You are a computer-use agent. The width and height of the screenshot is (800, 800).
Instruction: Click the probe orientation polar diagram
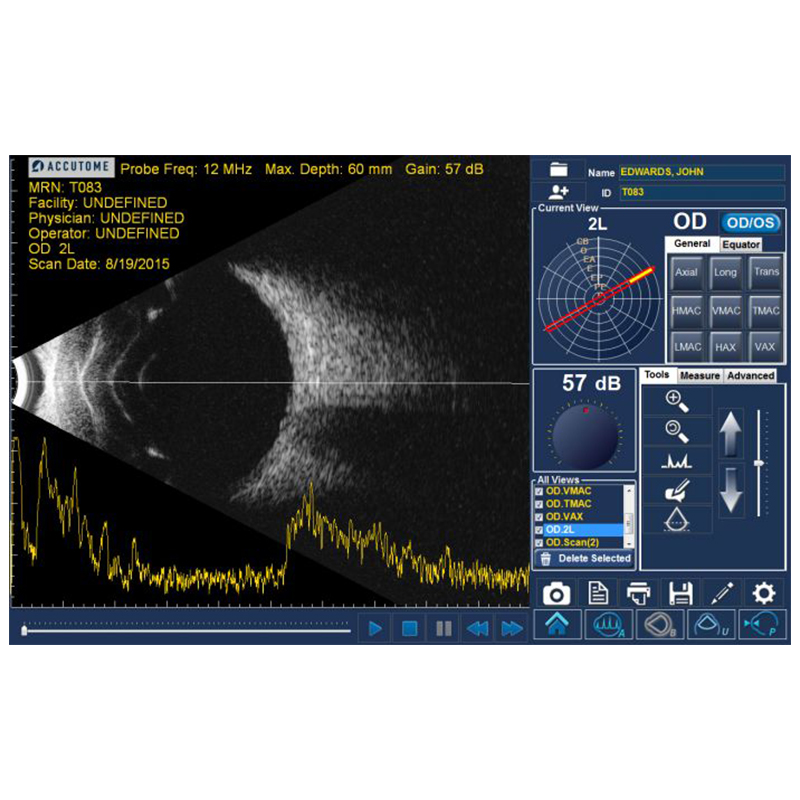[598, 298]
